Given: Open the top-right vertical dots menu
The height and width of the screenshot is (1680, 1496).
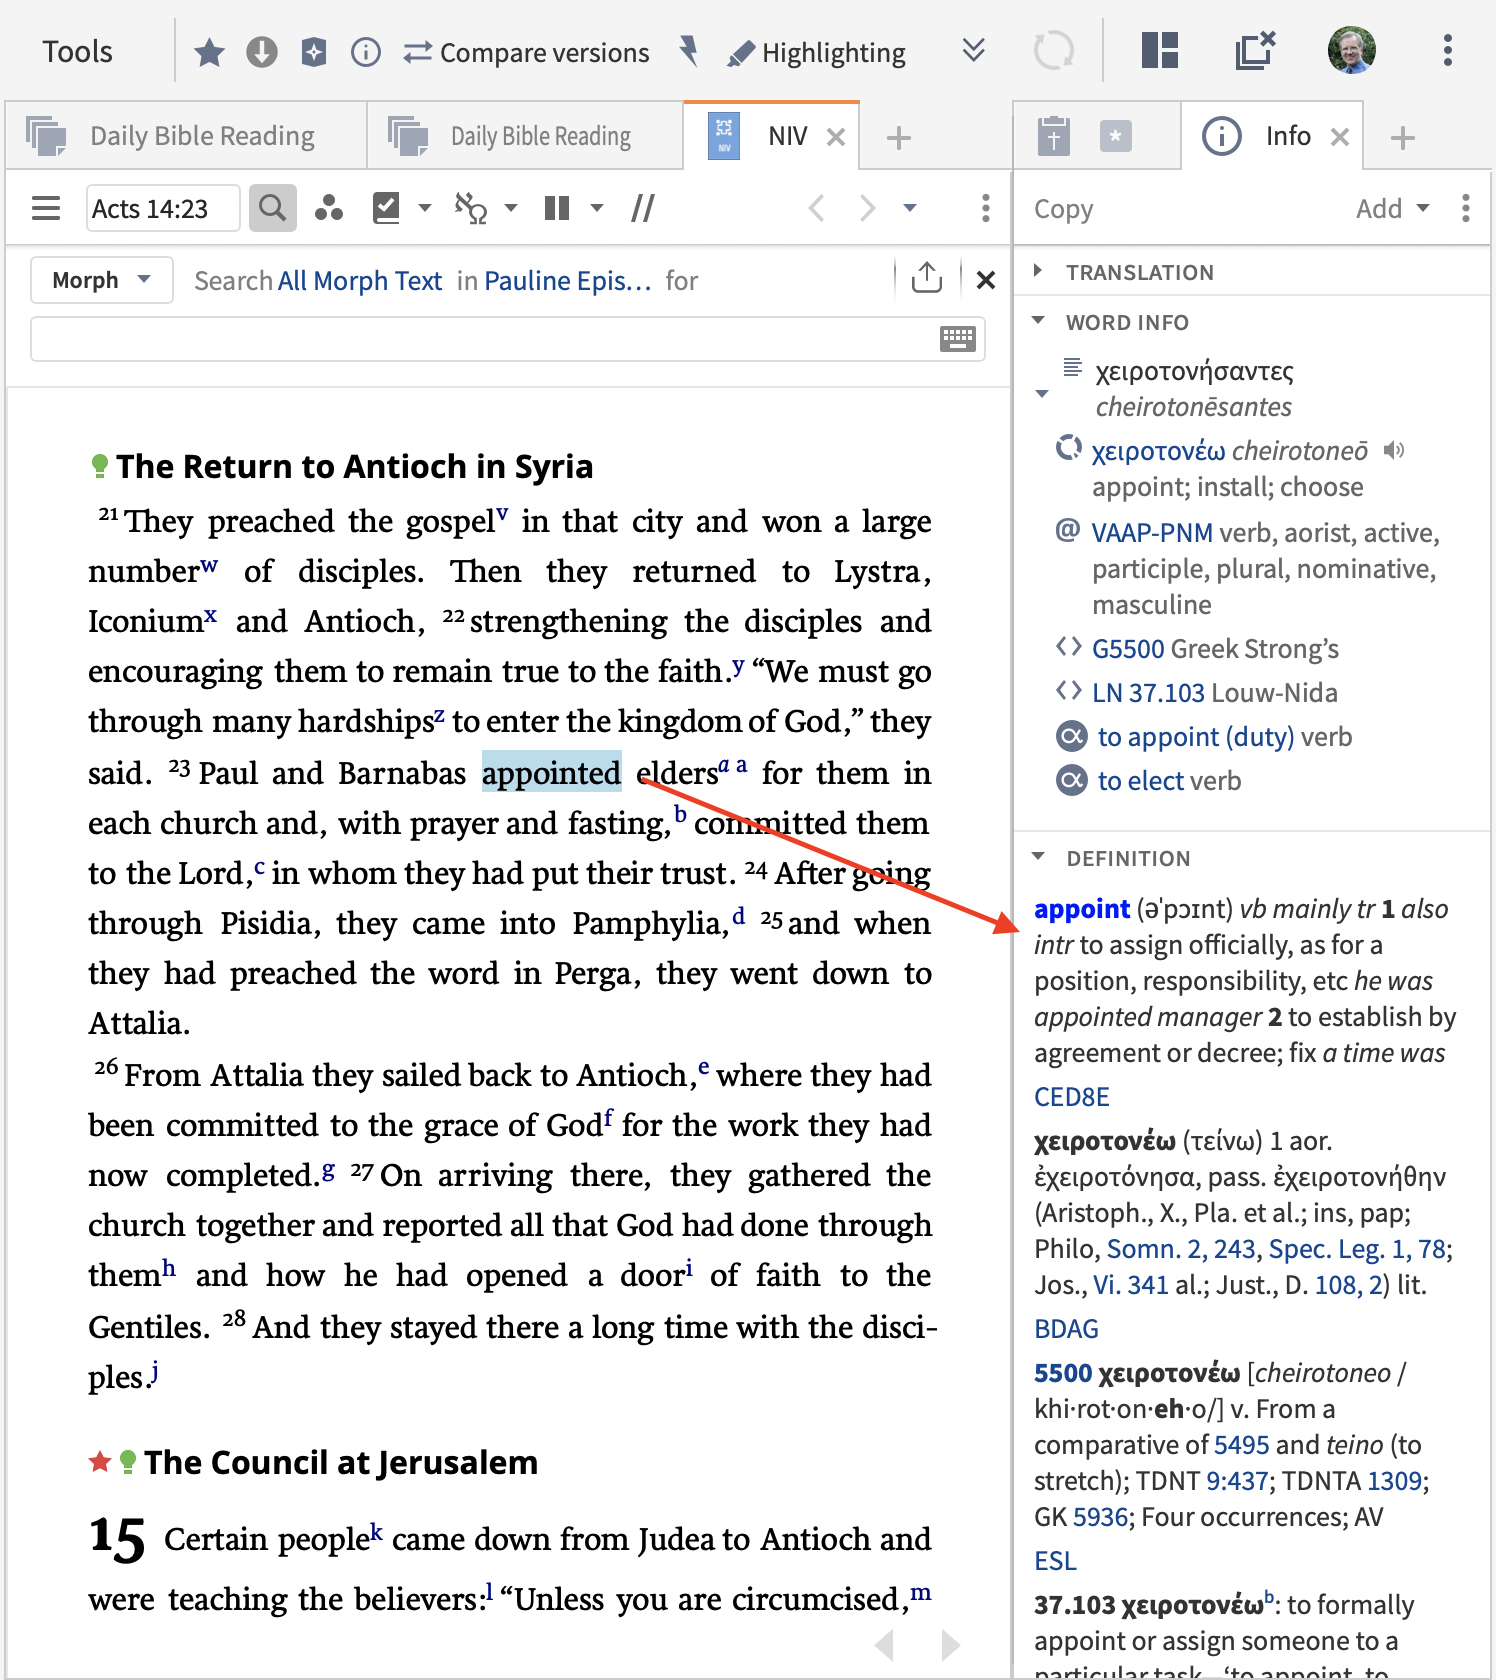Looking at the screenshot, I should tap(1448, 50).
